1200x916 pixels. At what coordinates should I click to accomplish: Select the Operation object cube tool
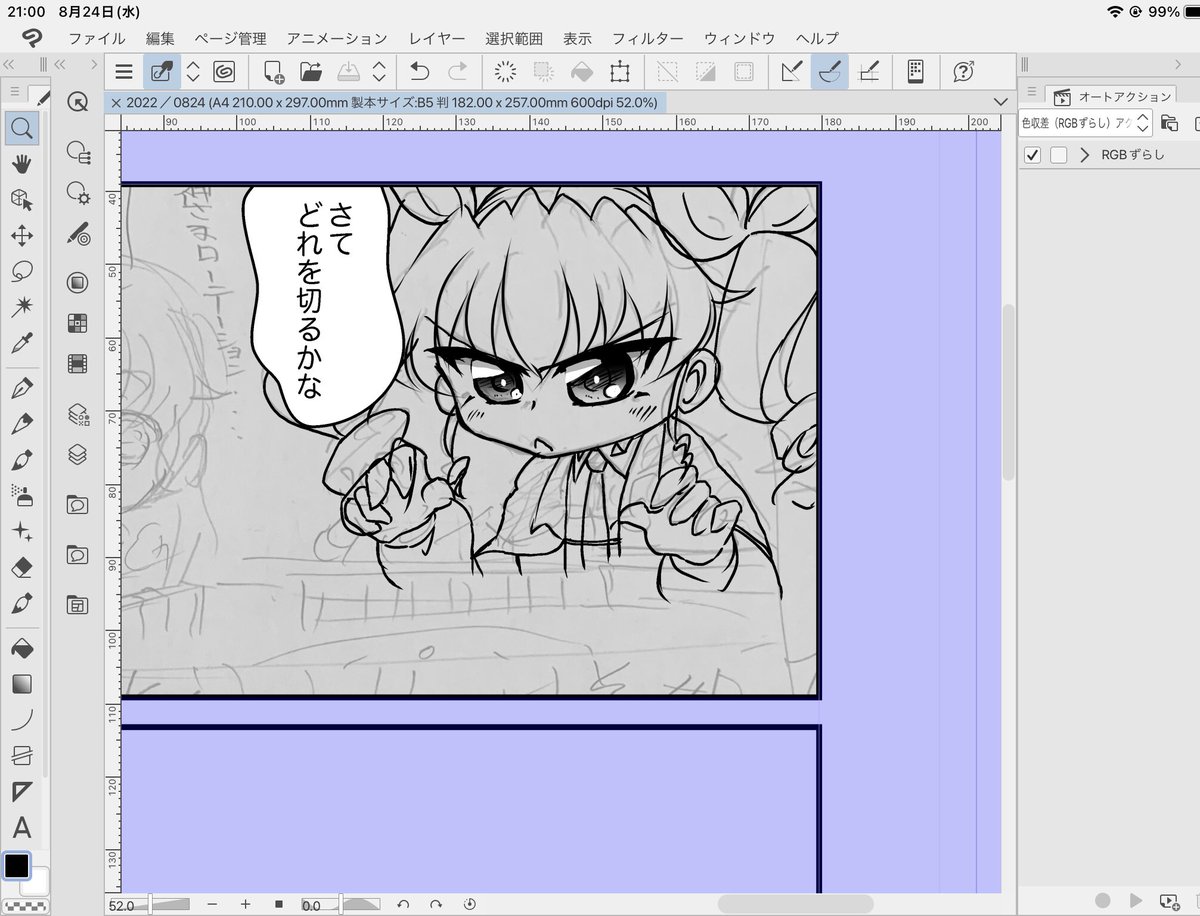22,199
